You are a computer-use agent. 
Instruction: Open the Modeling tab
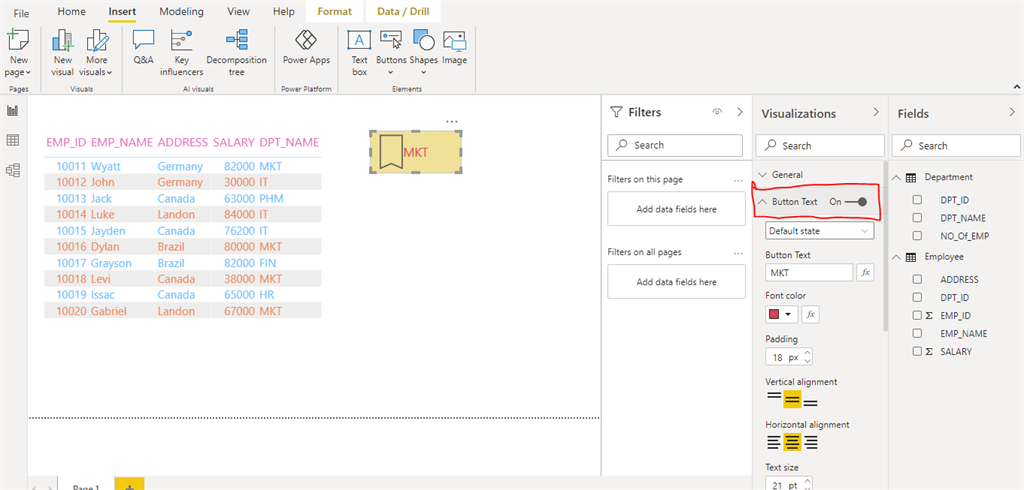click(x=182, y=12)
